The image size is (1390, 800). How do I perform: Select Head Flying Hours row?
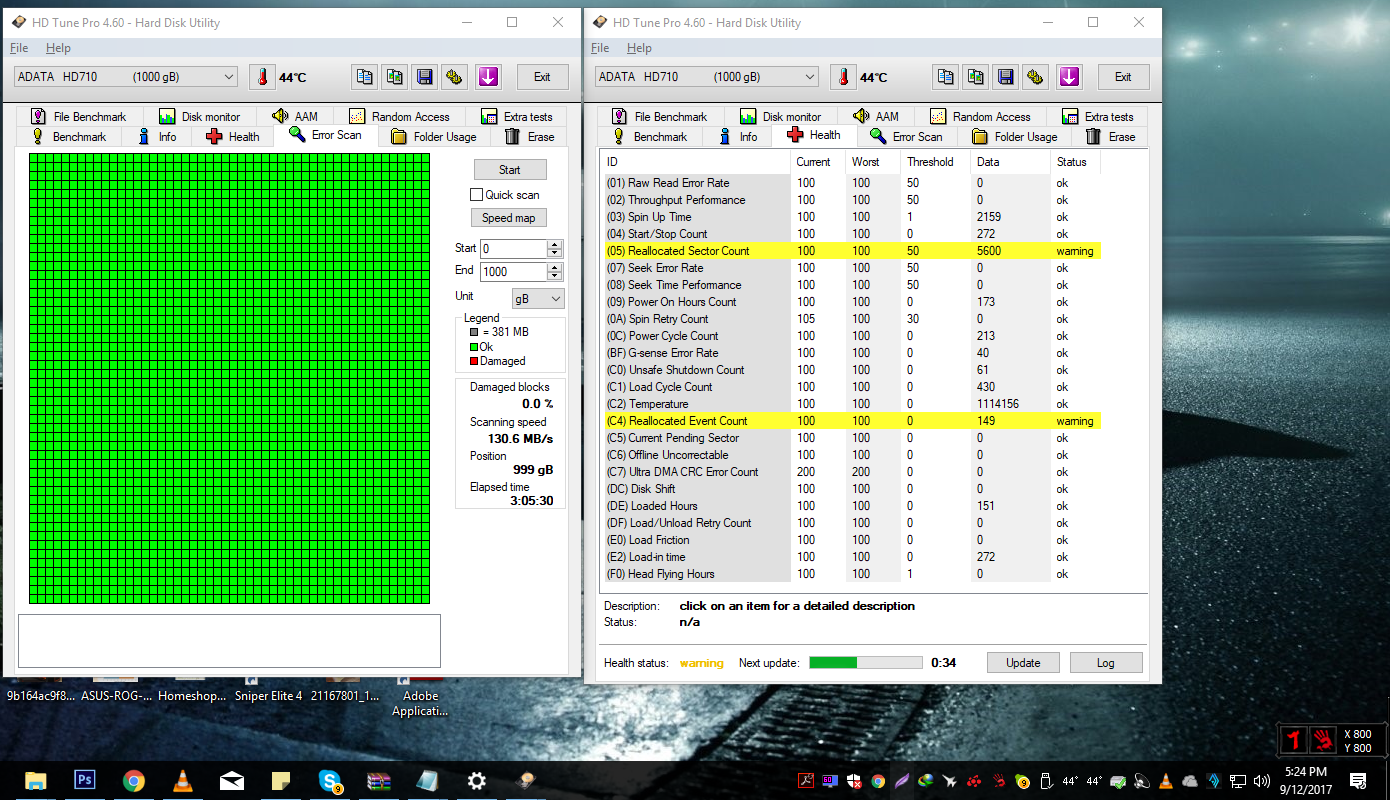click(x=852, y=574)
